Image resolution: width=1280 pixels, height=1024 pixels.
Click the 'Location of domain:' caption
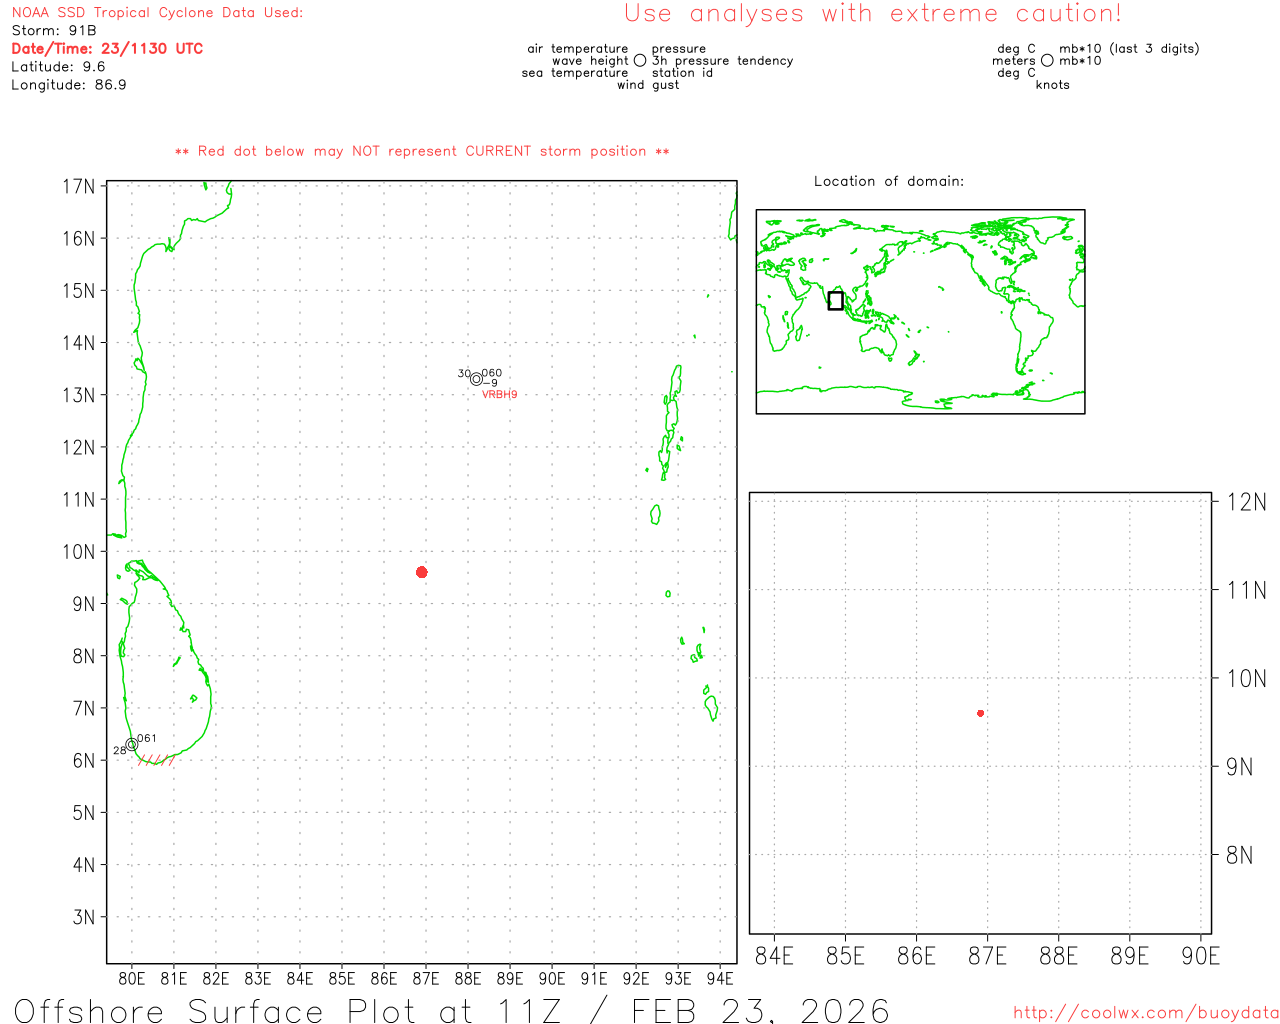click(889, 181)
